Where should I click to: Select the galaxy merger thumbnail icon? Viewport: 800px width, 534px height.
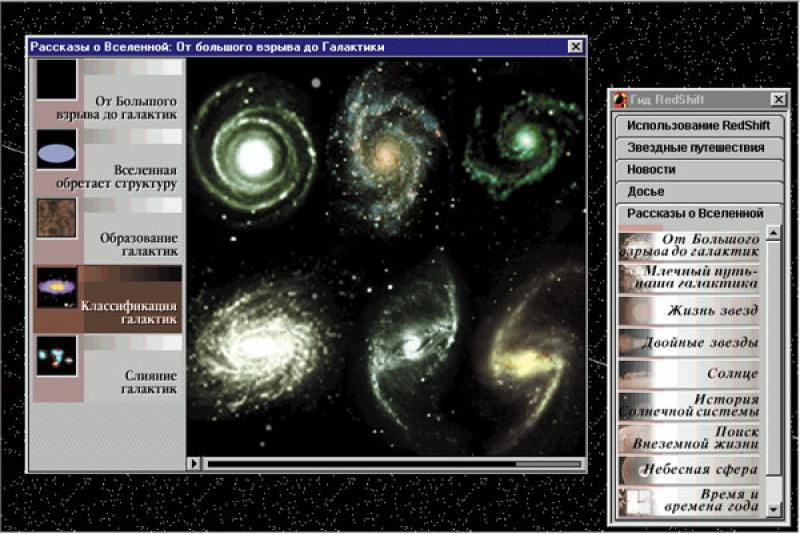pos(57,356)
